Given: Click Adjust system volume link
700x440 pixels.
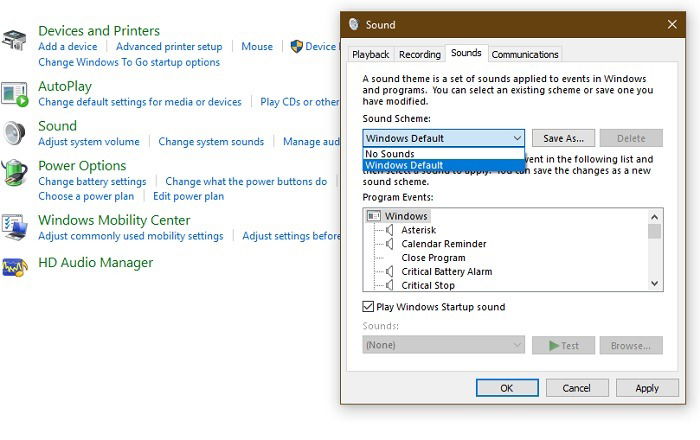Looking at the screenshot, I should 88,141.
